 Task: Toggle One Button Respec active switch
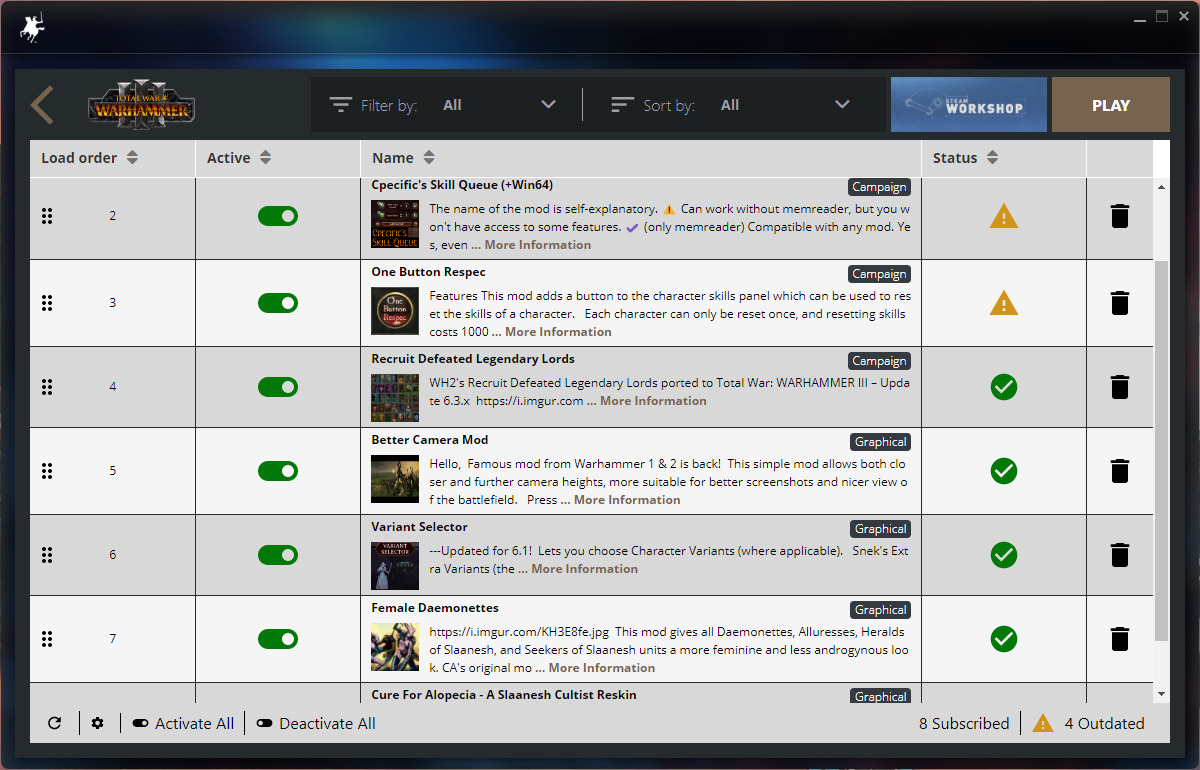pyautogui.click(x=278, y=303)
